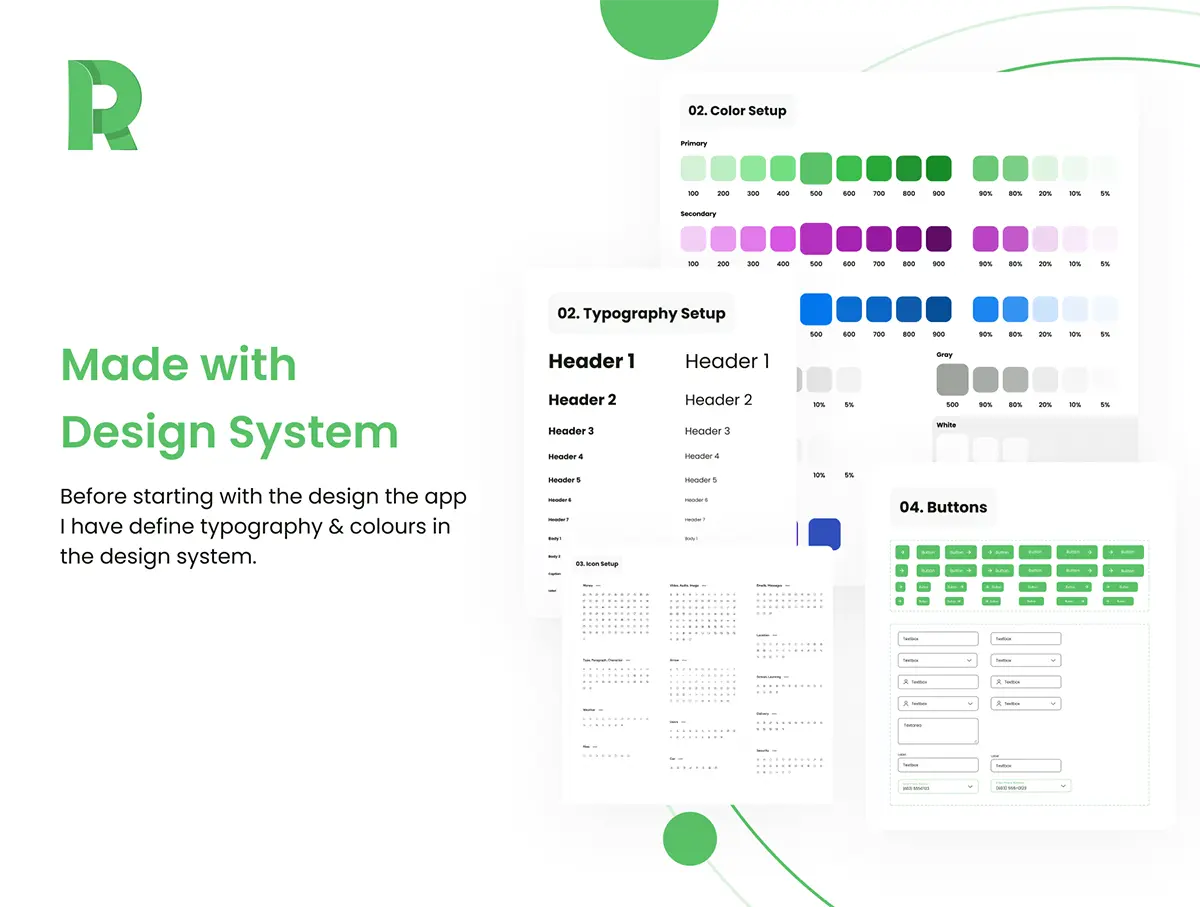
Task: Click inside the Textarea field
Action: (x=937, y=730)
